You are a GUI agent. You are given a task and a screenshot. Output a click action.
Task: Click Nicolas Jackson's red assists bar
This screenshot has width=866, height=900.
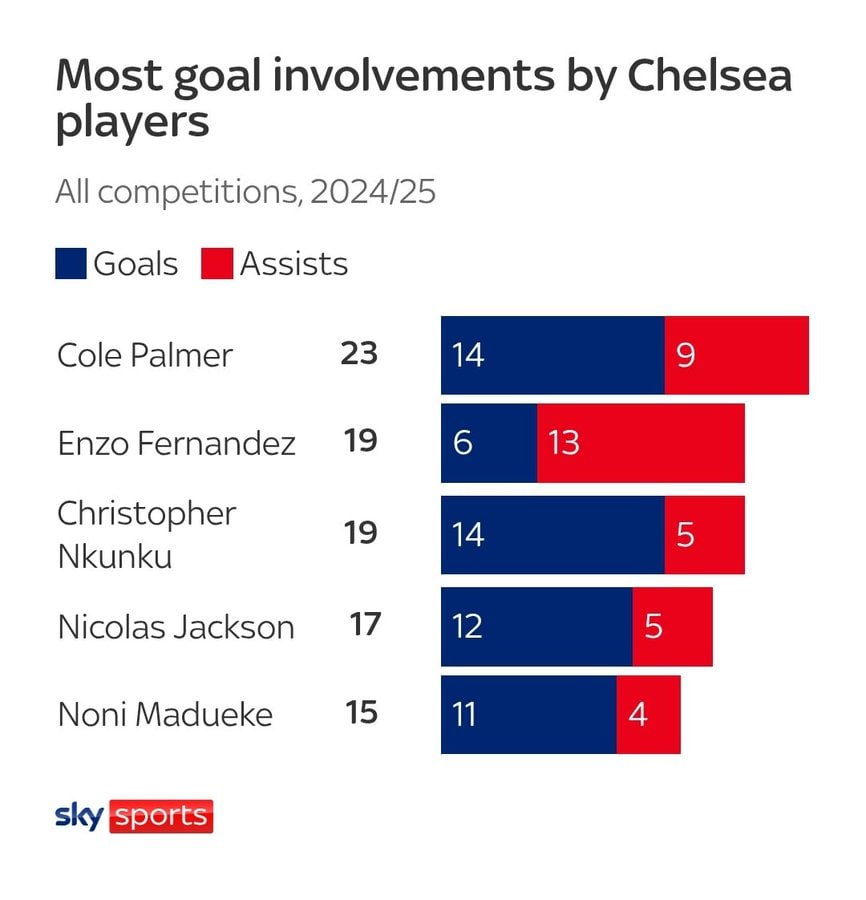coord(673,626)
